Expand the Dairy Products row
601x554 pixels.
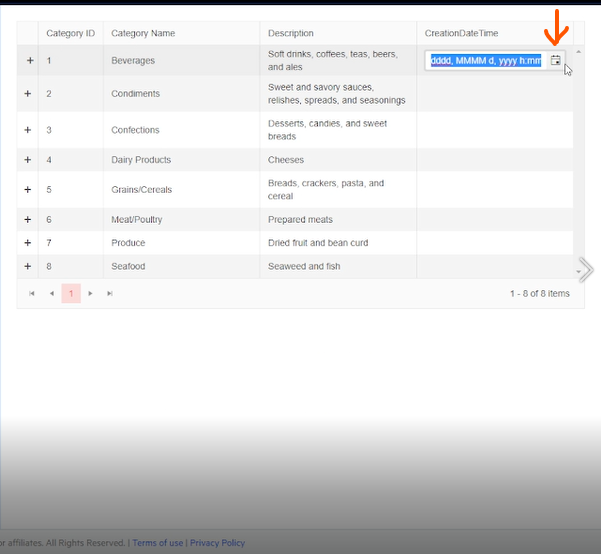[x=28, y=159]
